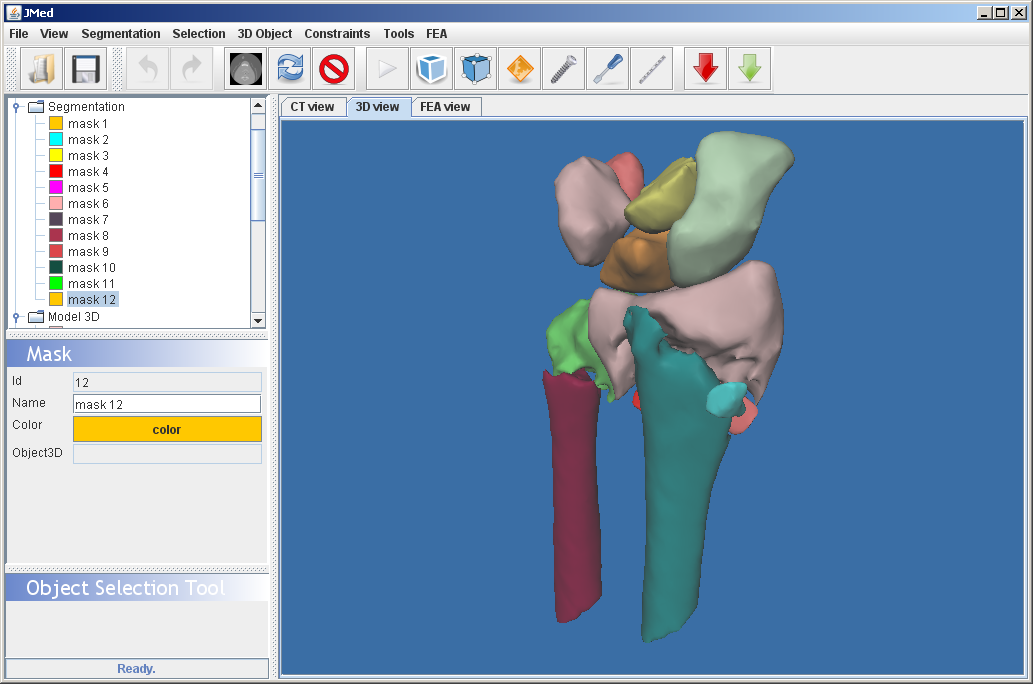The height and width of the screenshot is (684, 1033).
Task: Select the screw tool icon
Action: click(x=563, y=69)
